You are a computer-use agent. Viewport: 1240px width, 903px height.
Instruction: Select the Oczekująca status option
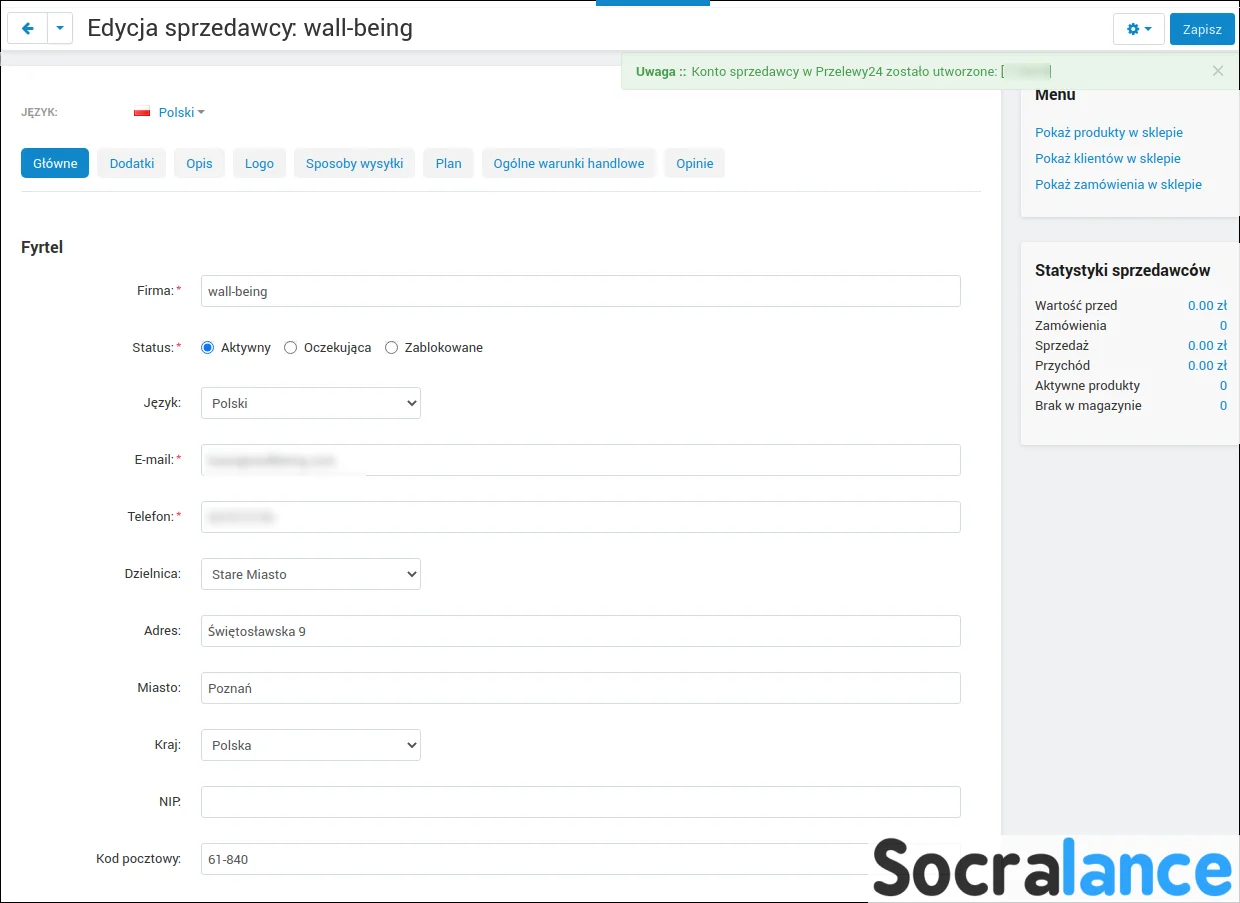[x=291, y=348]
